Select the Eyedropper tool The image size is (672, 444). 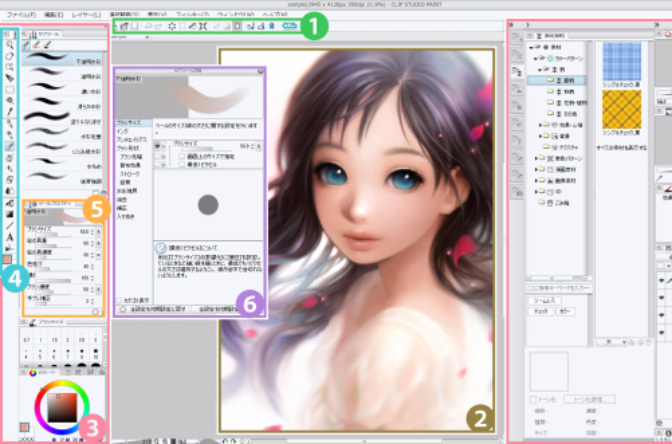pyautogui.click(x=9, y=112)
